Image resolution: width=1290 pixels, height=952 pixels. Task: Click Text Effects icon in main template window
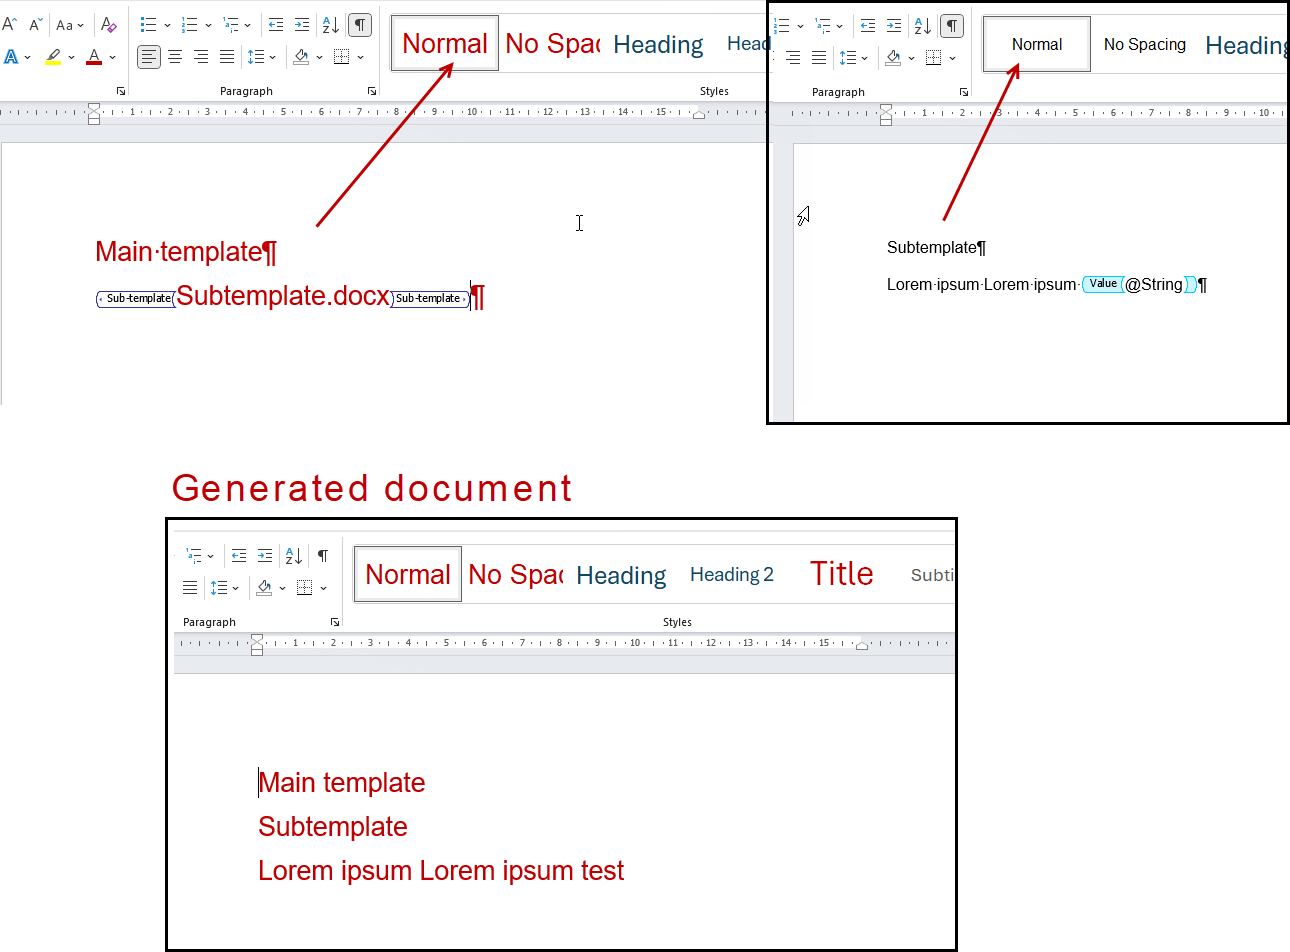tap(11, 57)
